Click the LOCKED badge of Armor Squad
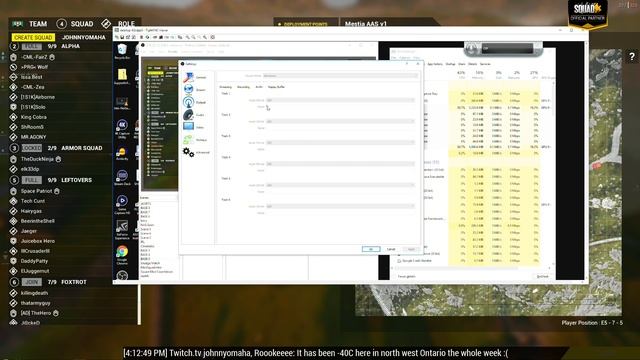Viewport: 640px width, 360px height. pos(32,148)
